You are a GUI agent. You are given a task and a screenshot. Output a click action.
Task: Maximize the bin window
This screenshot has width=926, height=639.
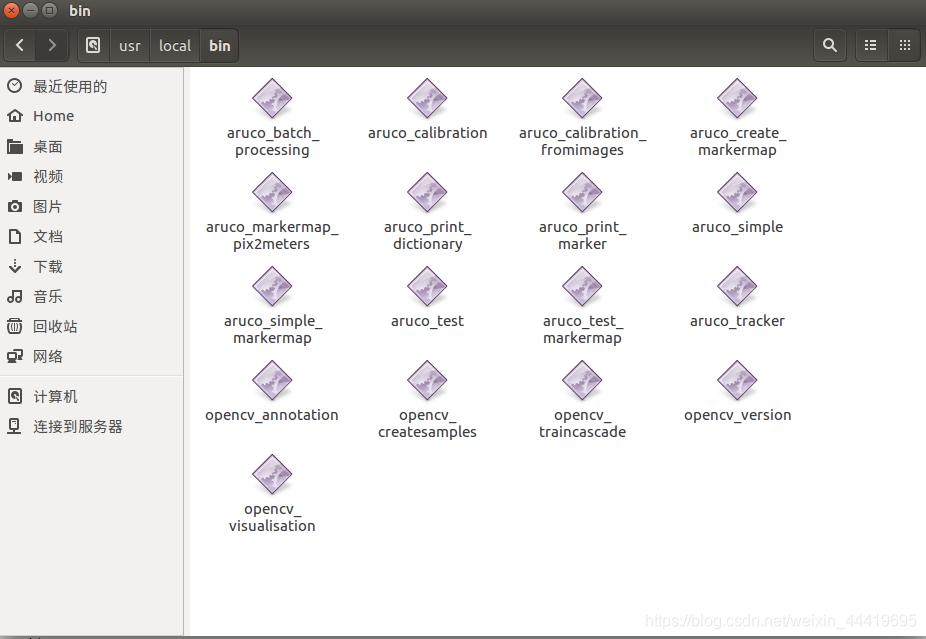pyautogui.click(x=50, y=10)
